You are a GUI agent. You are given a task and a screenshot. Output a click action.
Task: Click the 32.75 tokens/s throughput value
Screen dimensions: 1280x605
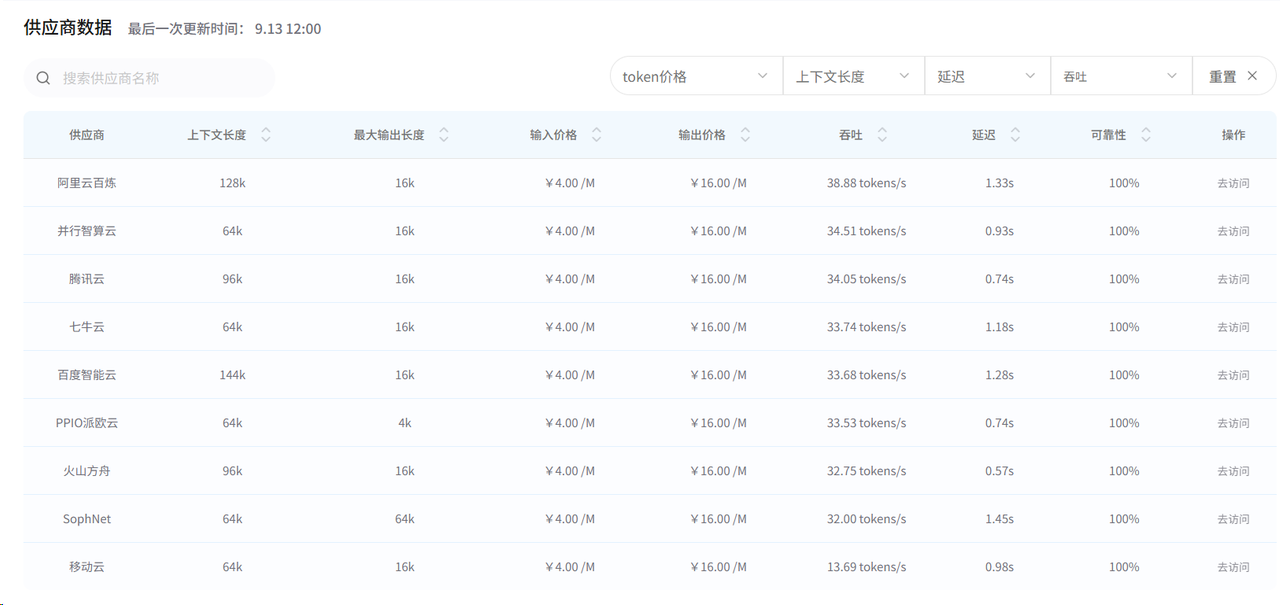[867, 471]
